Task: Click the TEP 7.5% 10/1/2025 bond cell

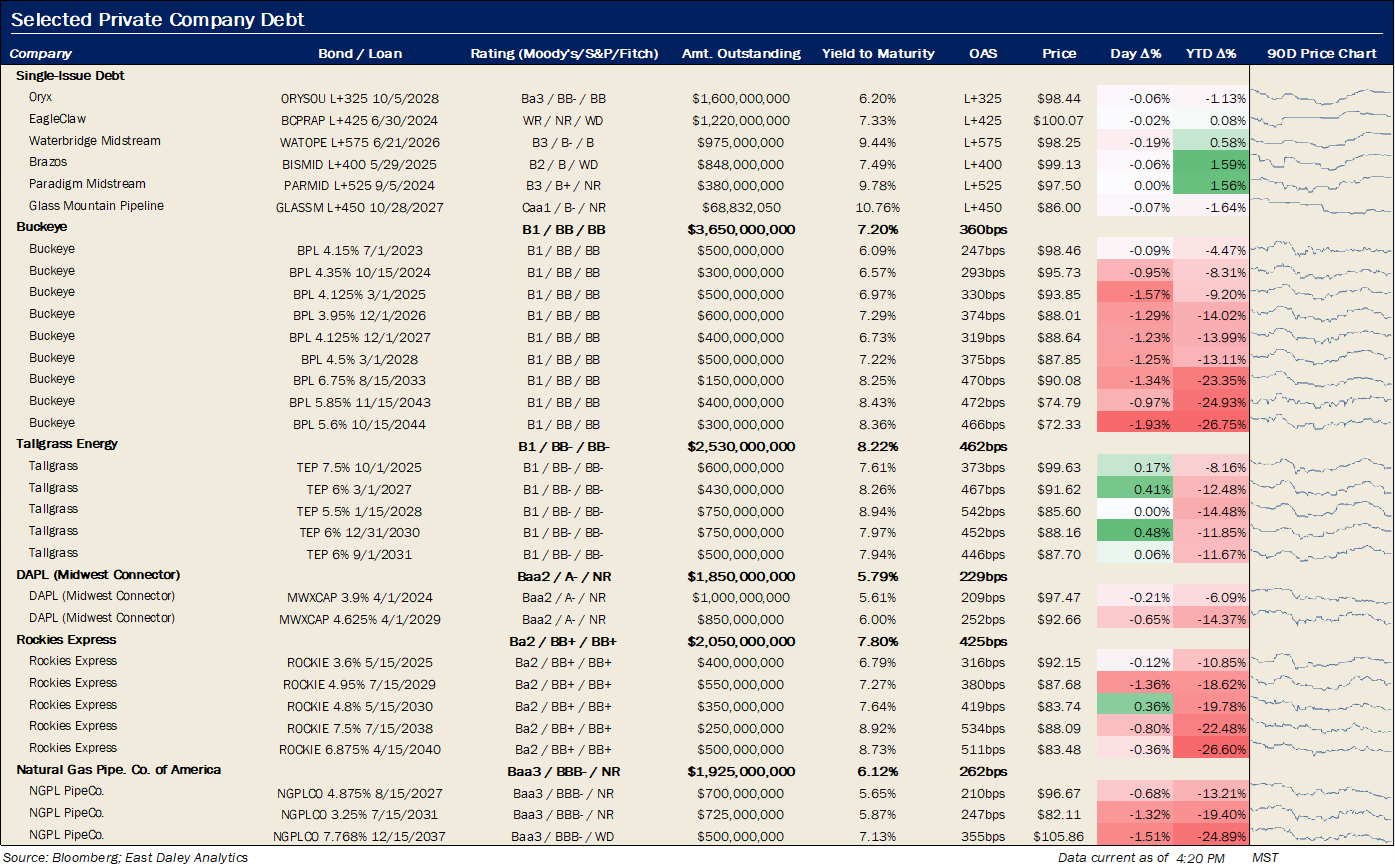Action: [x=360, y=467]
